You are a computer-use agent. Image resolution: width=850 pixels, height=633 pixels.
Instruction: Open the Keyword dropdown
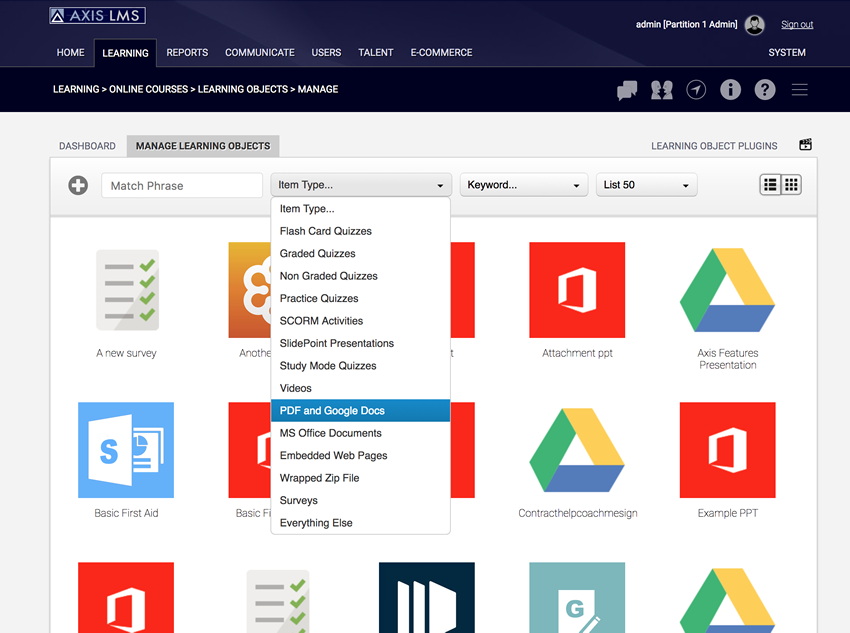coord(524,185)
